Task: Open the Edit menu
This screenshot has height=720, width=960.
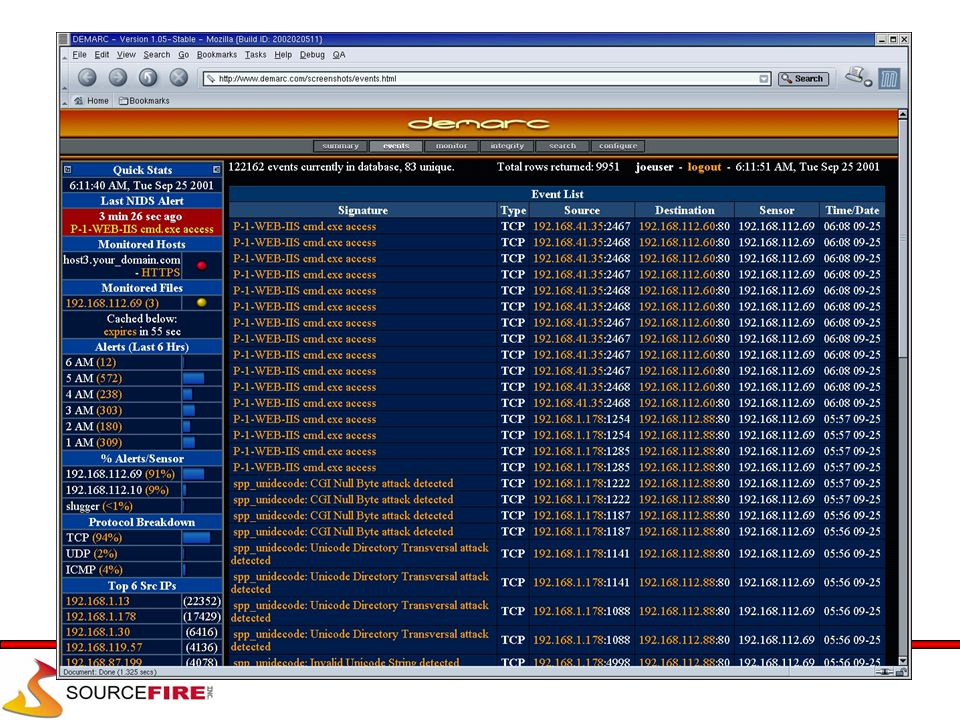Action: (102, 54)
